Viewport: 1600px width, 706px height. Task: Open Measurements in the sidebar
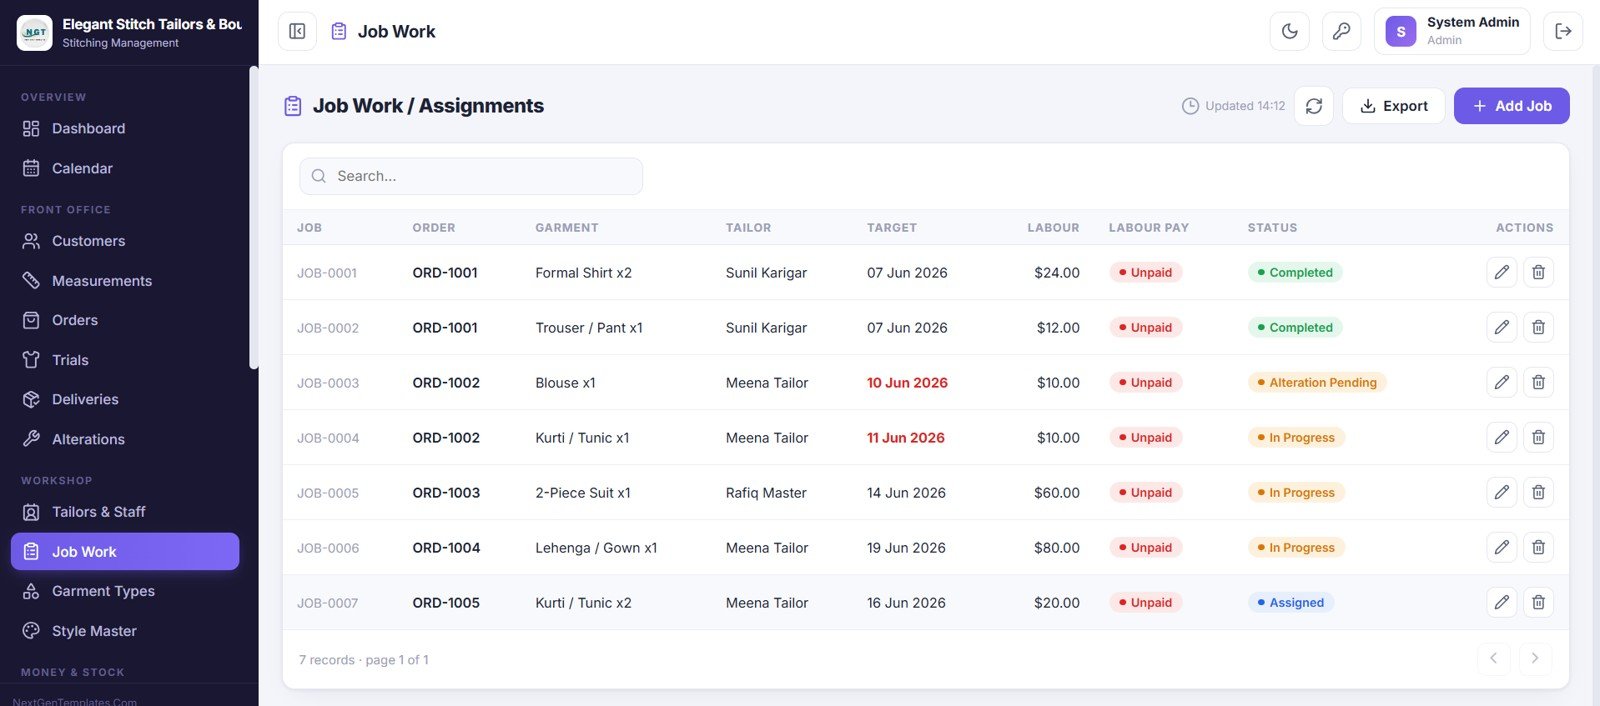click(x=125, y=281)
